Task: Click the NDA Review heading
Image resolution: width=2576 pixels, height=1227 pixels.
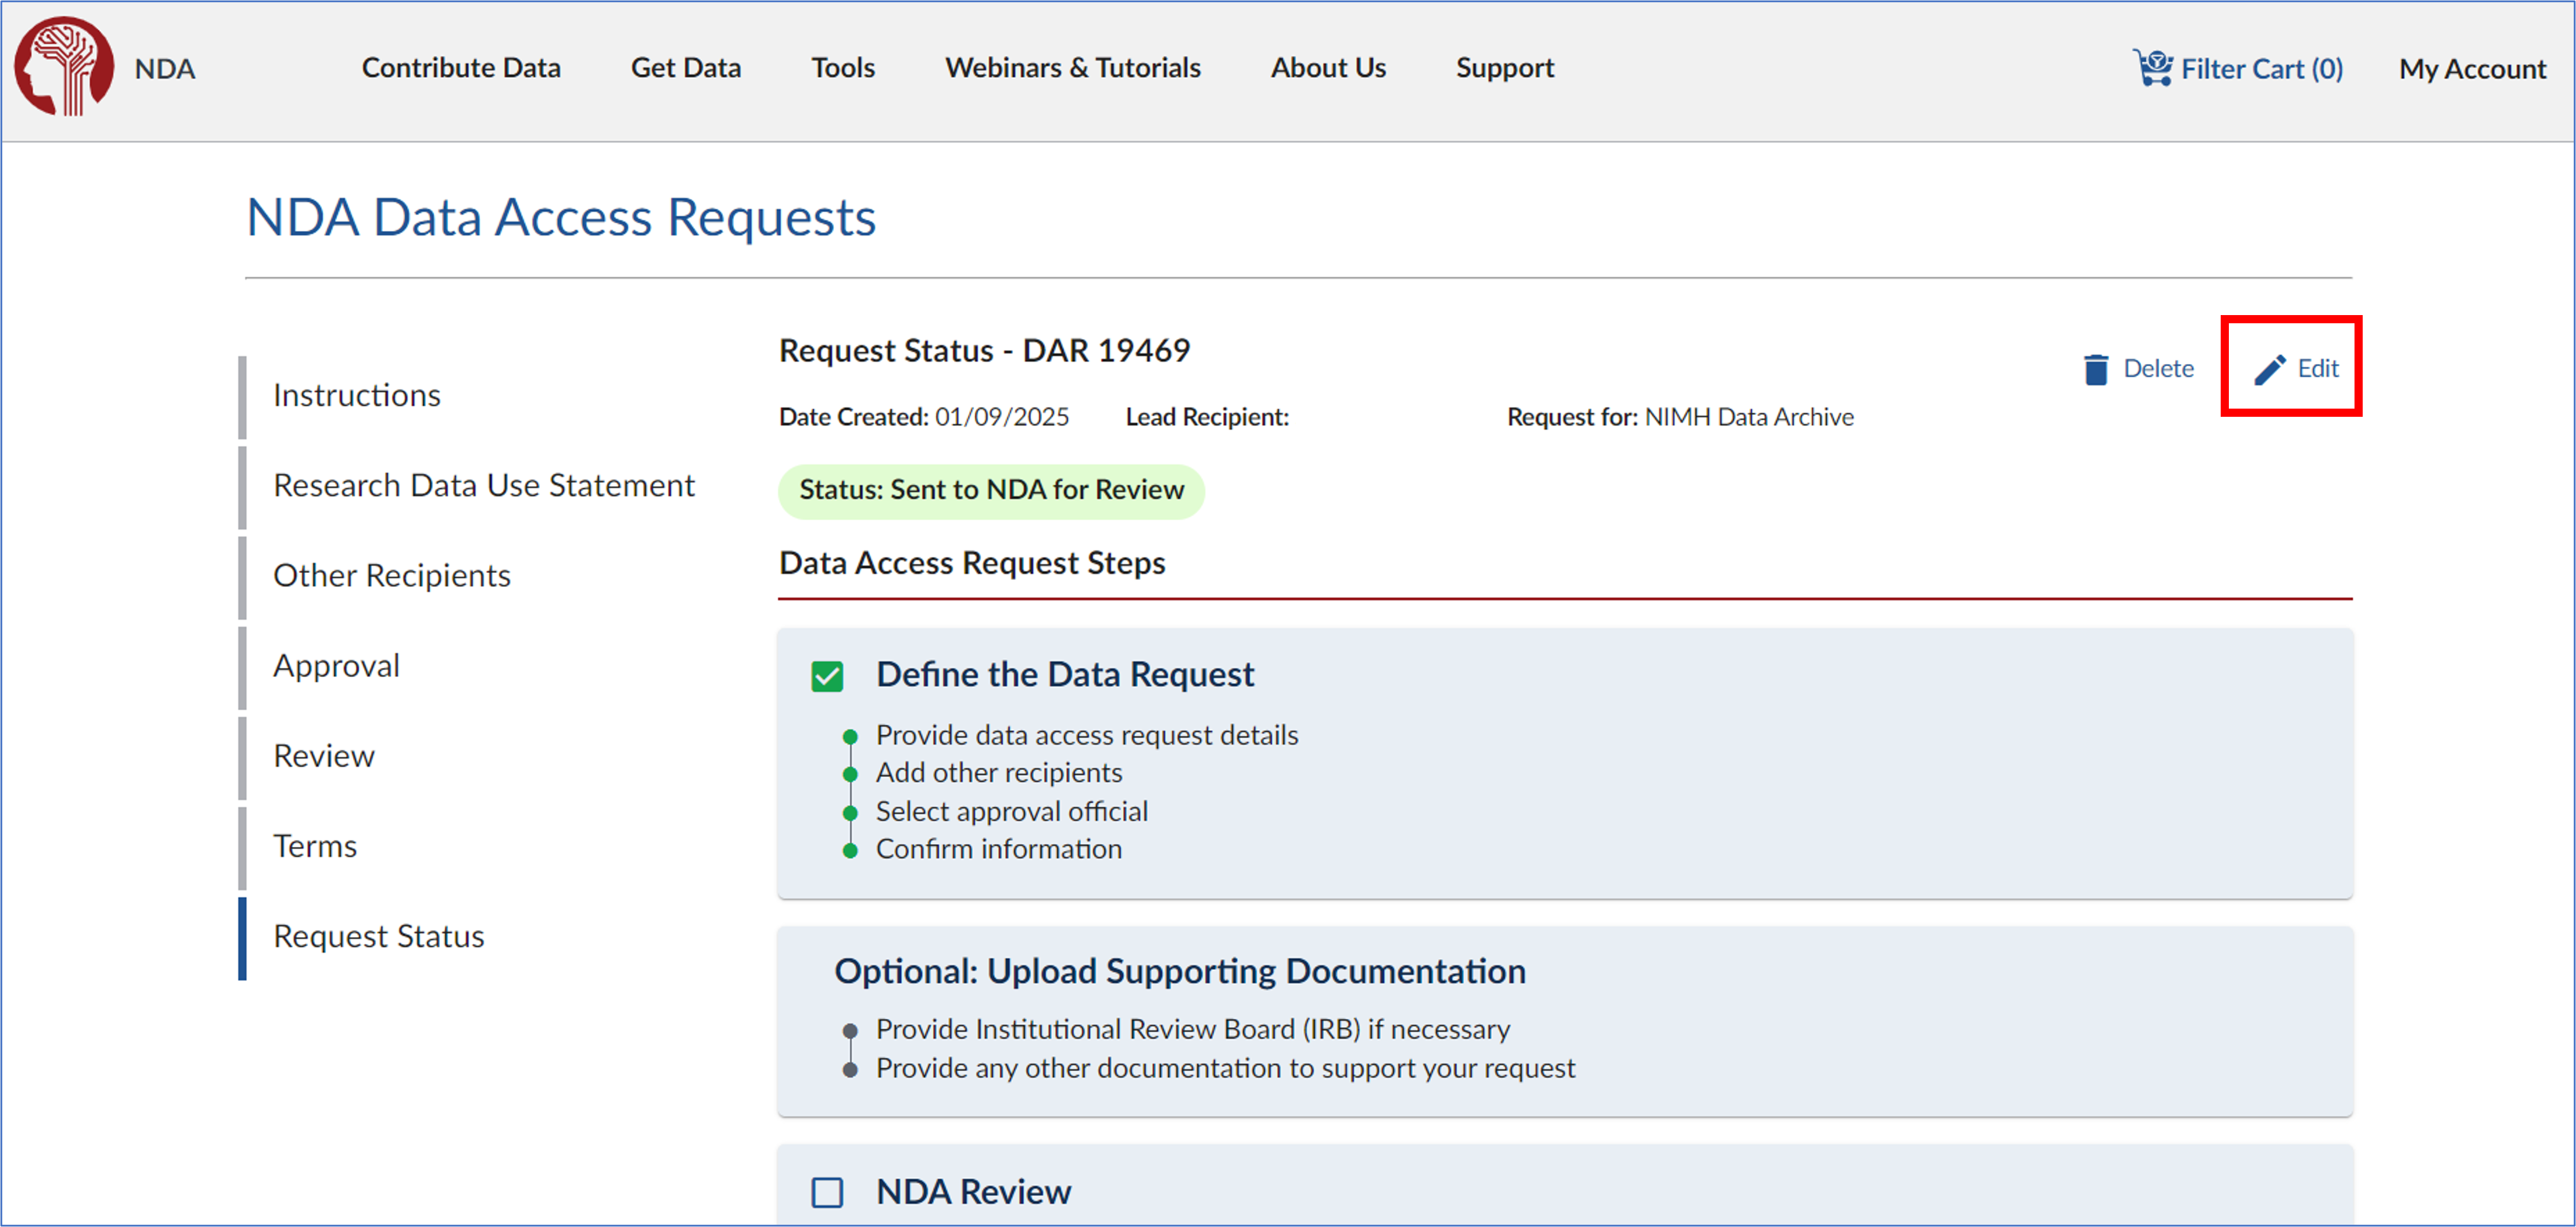Action: pos(973,1192)
